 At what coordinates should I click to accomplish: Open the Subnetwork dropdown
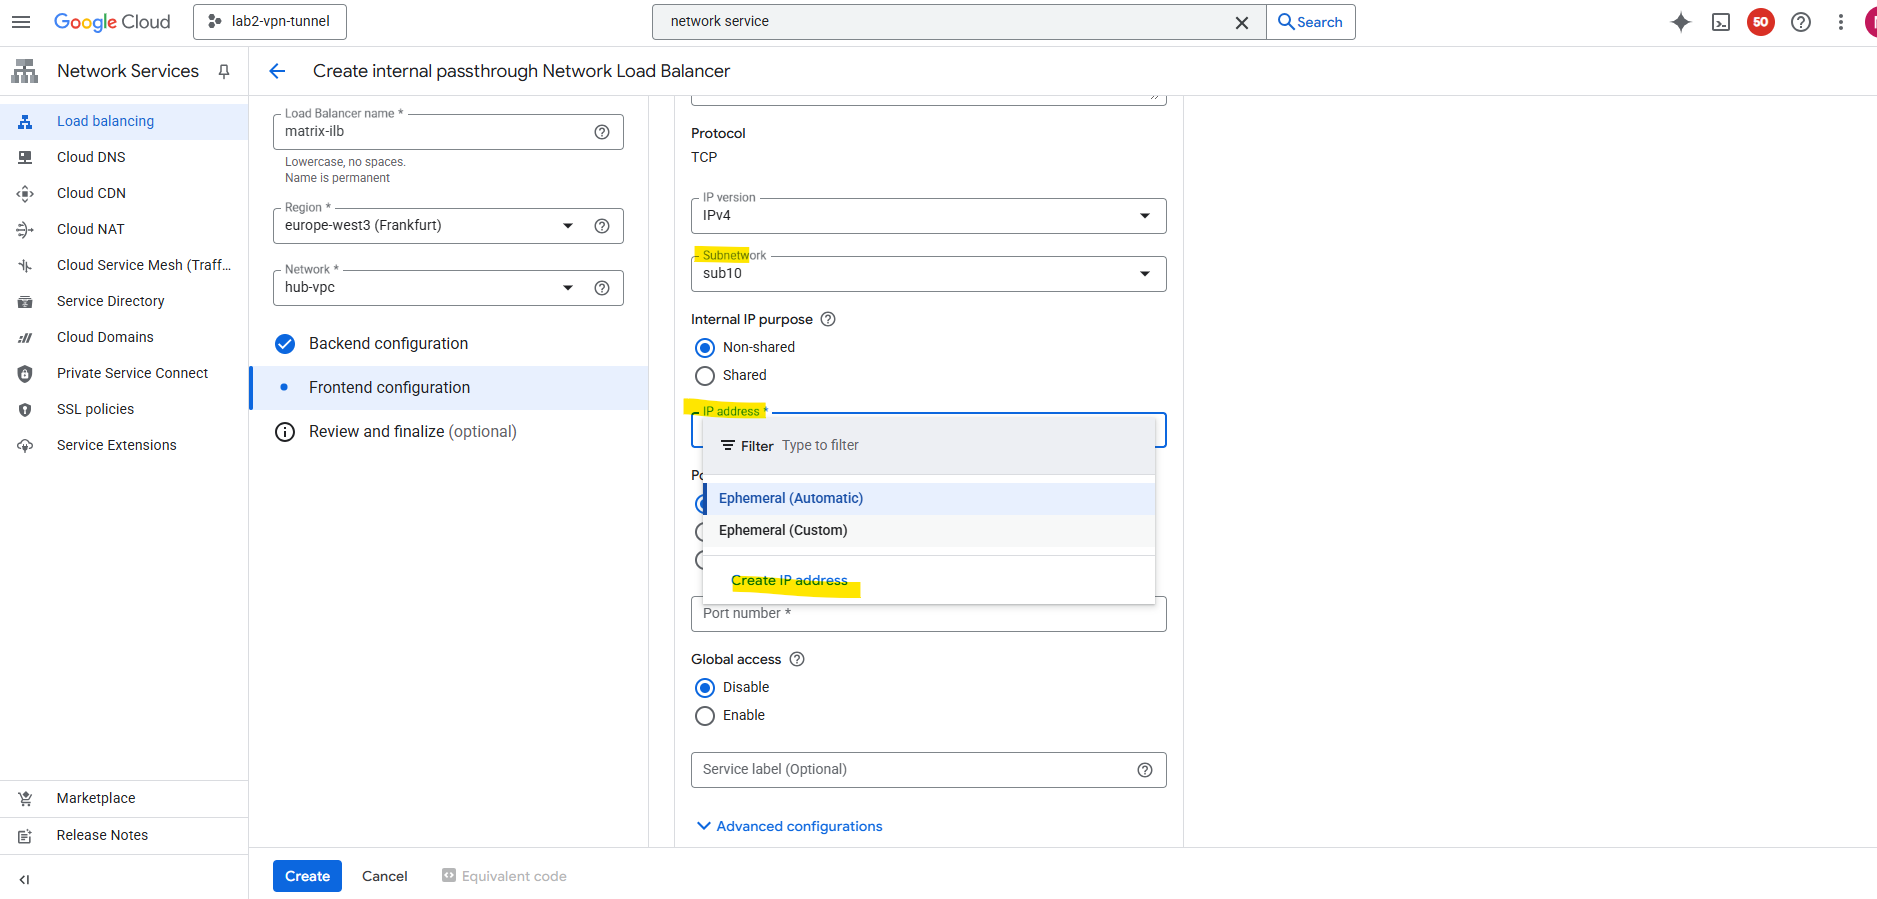(927, 274)
